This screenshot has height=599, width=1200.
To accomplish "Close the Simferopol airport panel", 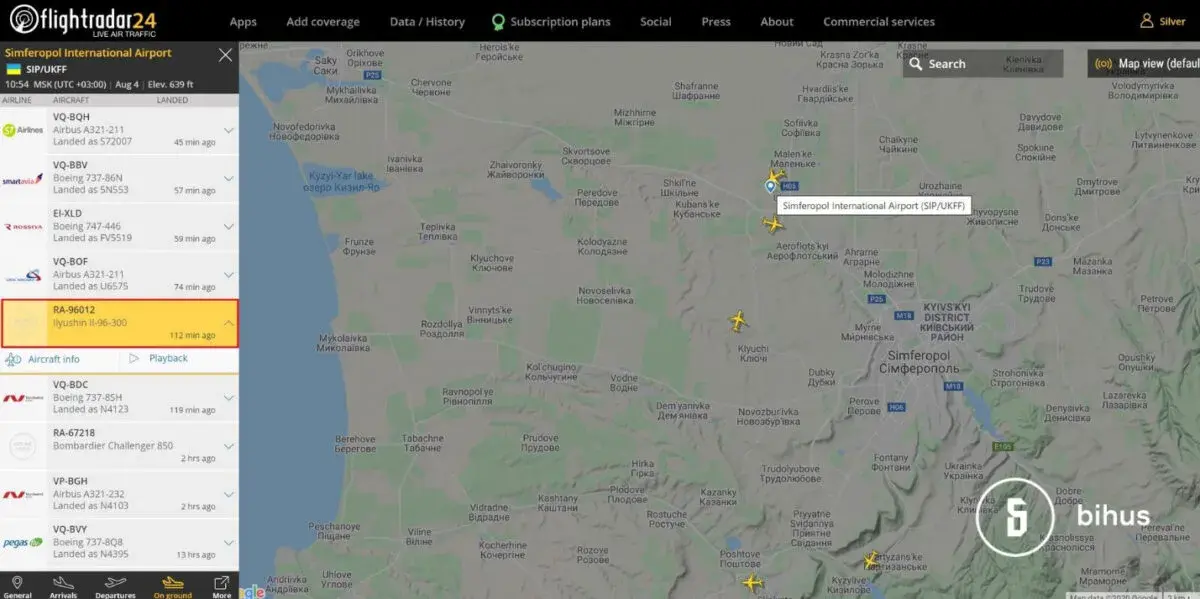I will [225, 55].
